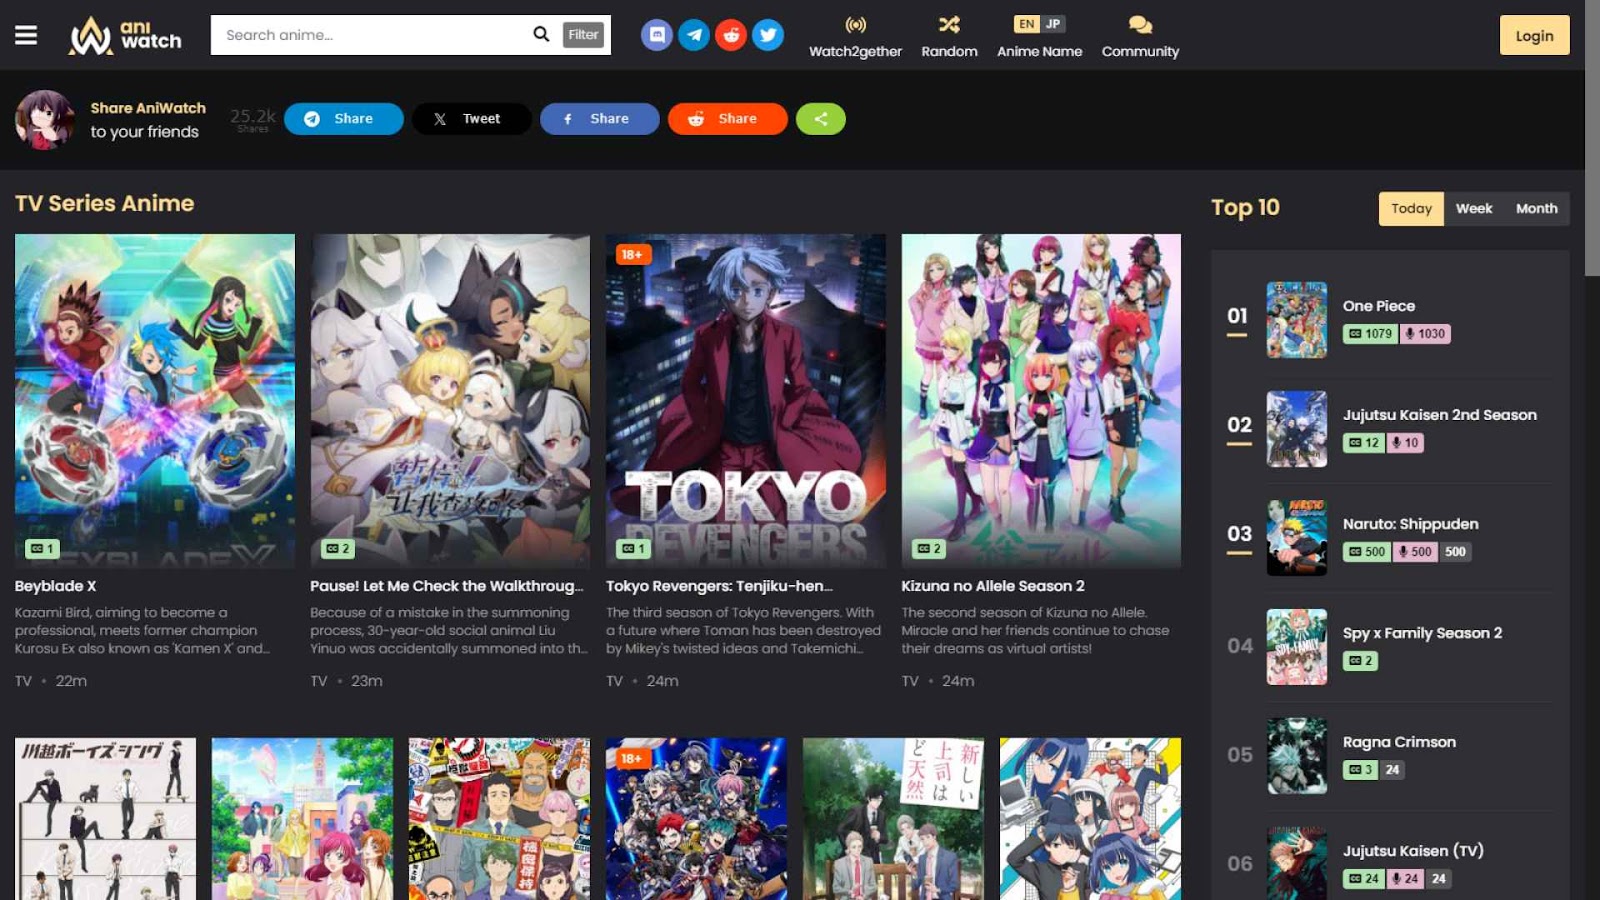Open Kizuna no Allele Season 2 poster

(1041, 401)
